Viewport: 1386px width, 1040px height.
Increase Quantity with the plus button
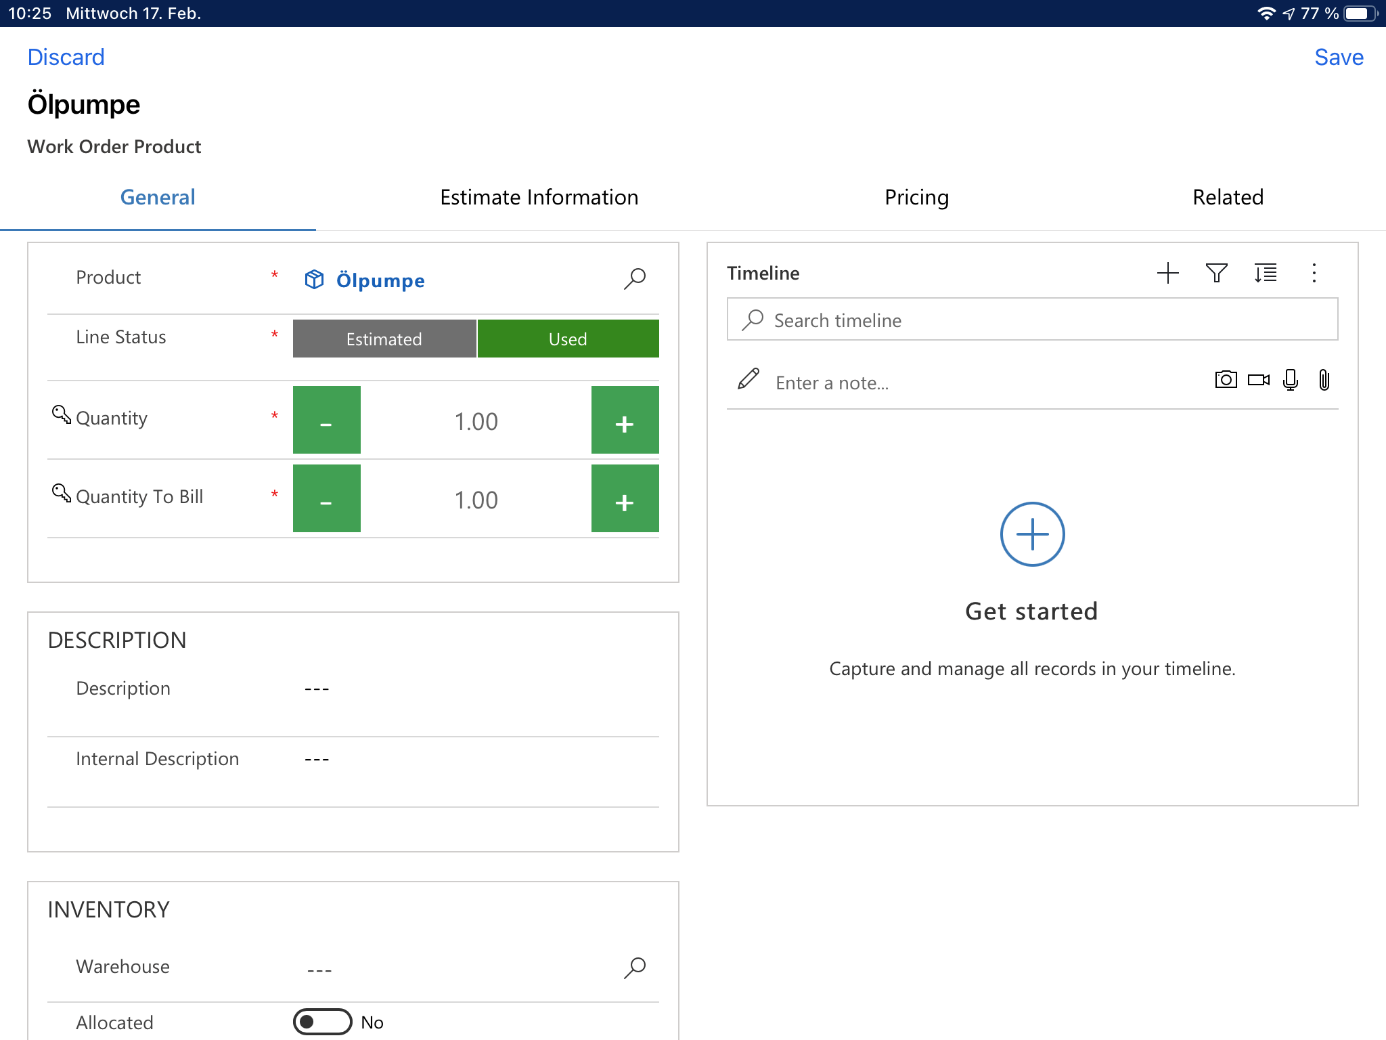(x=625, y=421)
